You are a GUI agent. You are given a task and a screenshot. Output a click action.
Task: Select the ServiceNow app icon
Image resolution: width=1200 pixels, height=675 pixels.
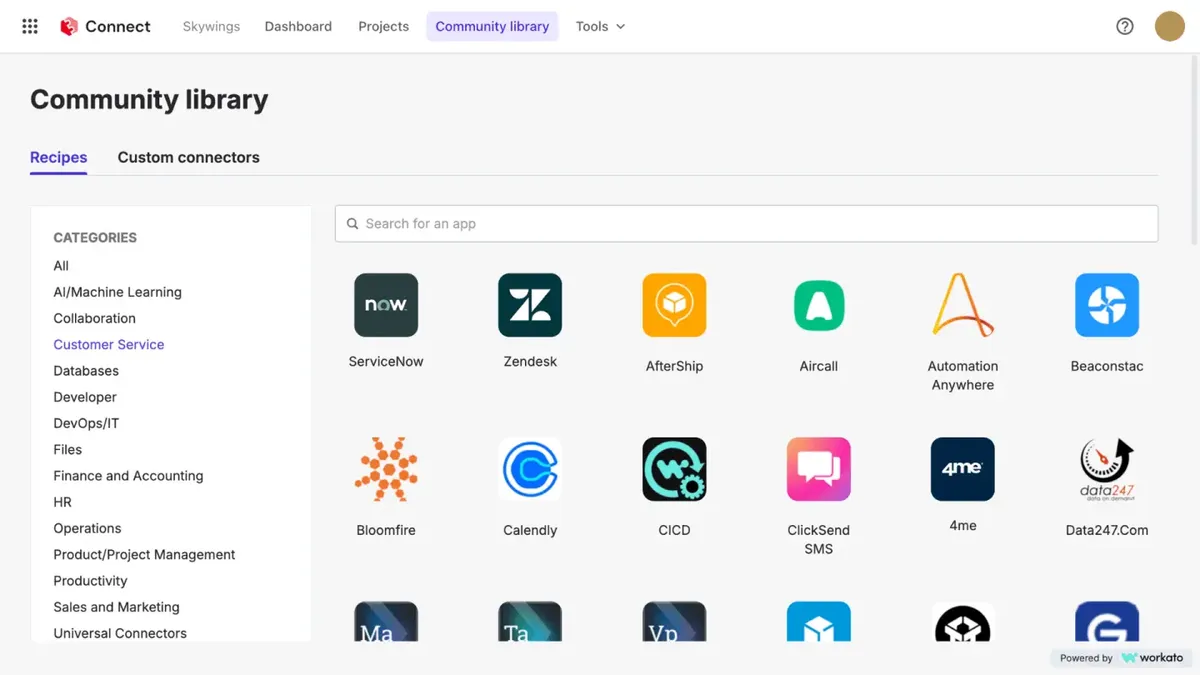coord(386,305)
